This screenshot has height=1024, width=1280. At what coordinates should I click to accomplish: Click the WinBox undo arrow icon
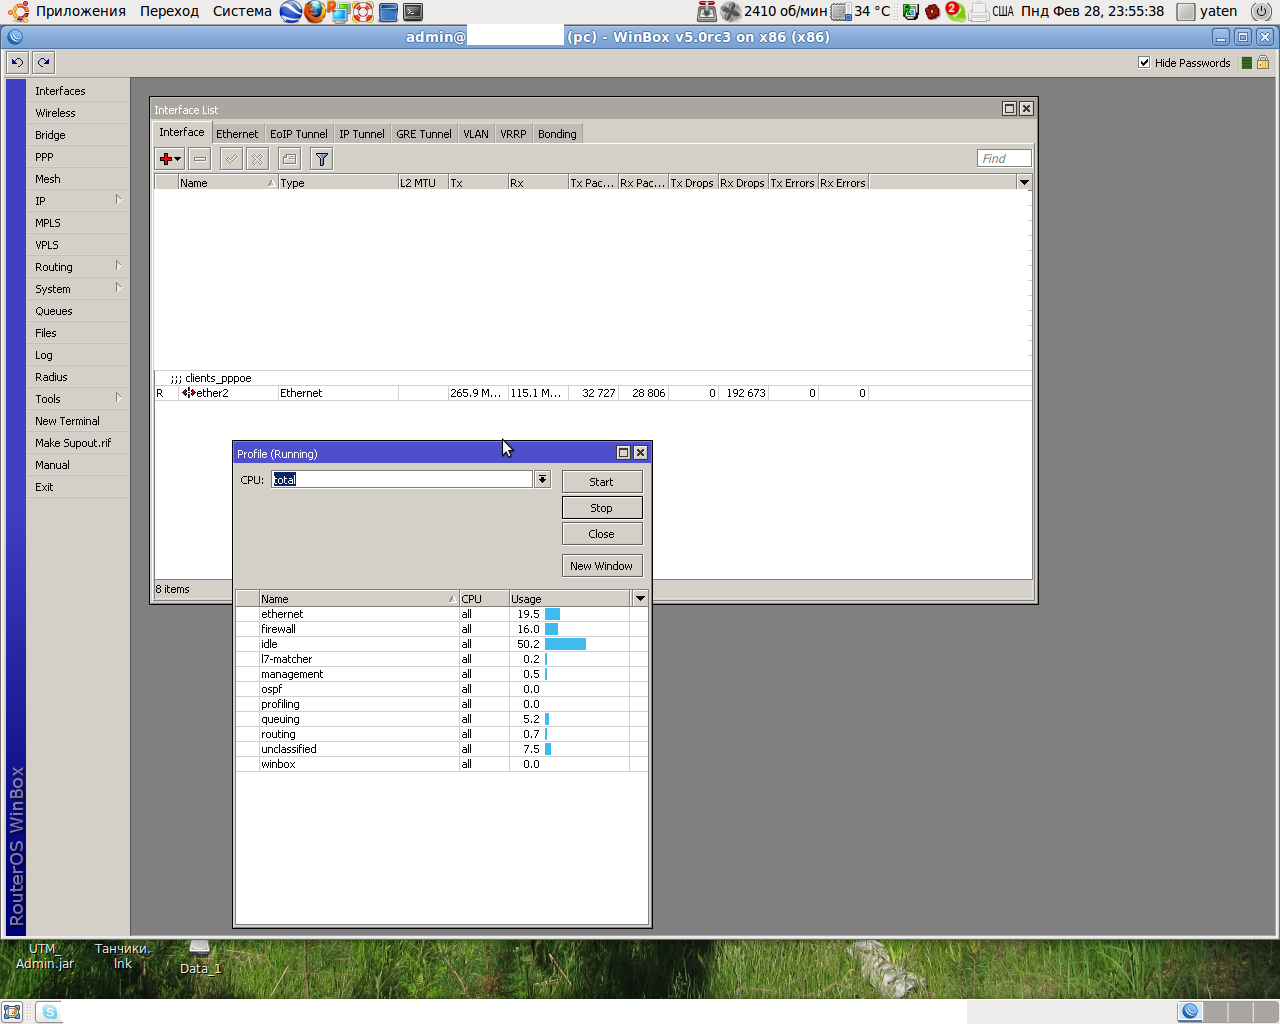coord(17,62)
